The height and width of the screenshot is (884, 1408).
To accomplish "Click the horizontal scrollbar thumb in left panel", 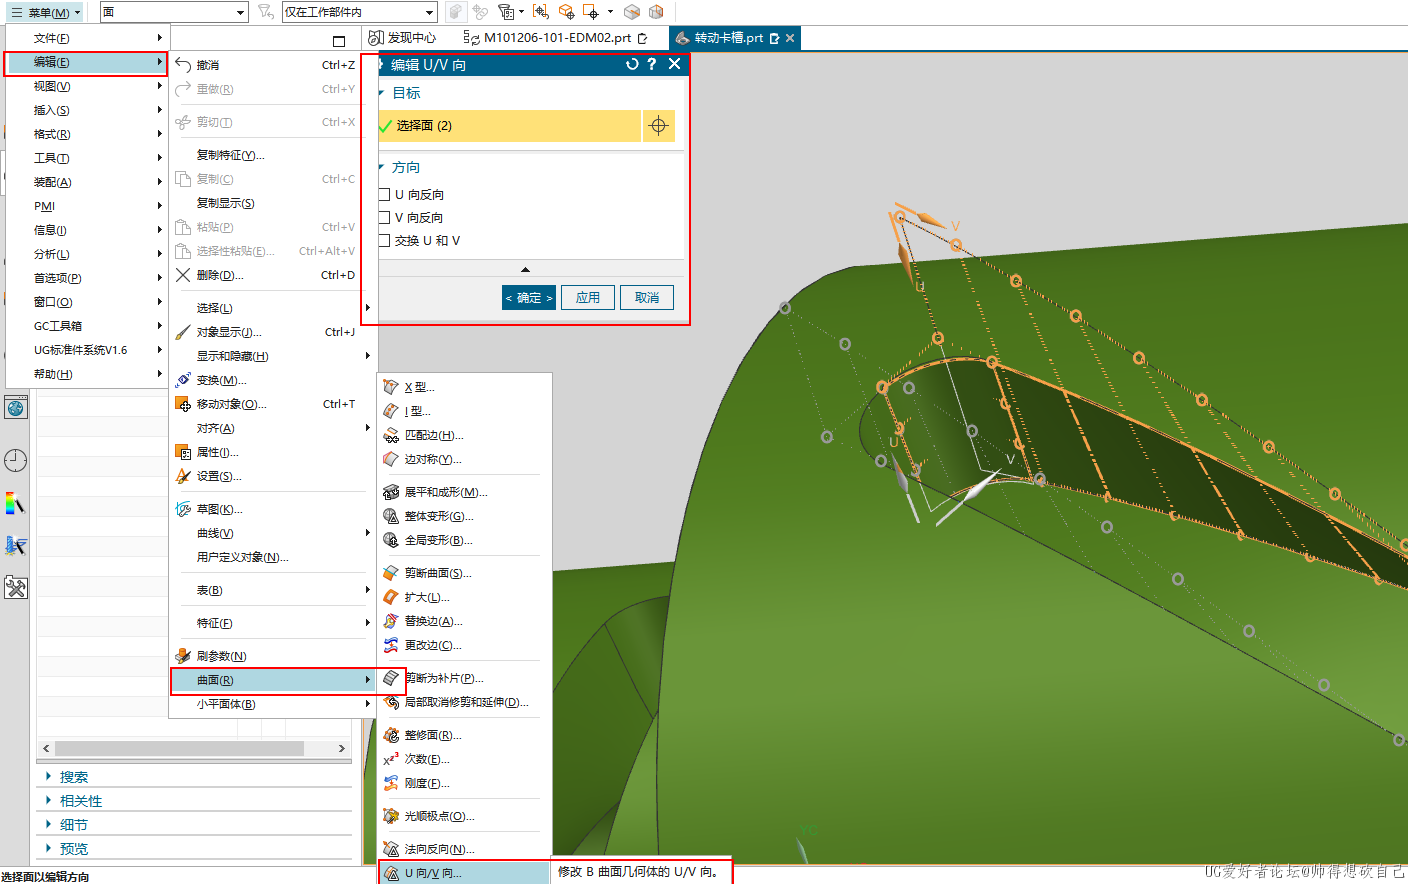I will [x=179, y=748].
